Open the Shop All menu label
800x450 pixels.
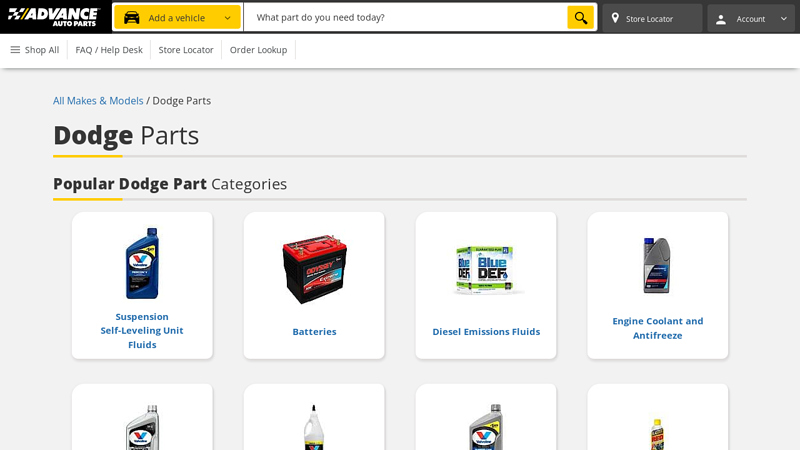42,50
